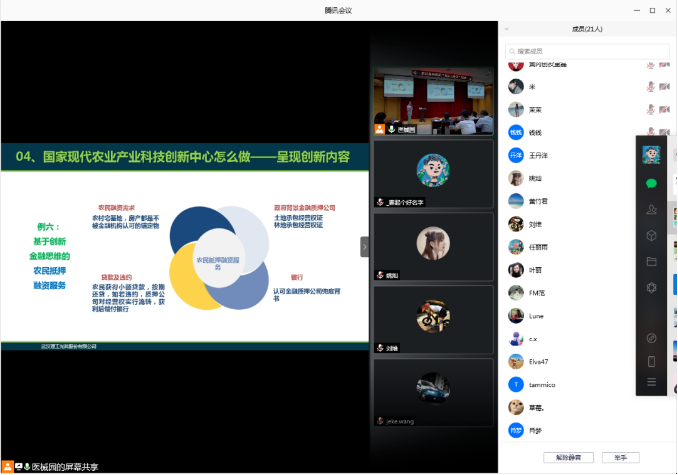Image resolution: width=678 pixels, height=475 pixels.
Task: Click the 解除静音 unmute button
Action: point(568,457)
